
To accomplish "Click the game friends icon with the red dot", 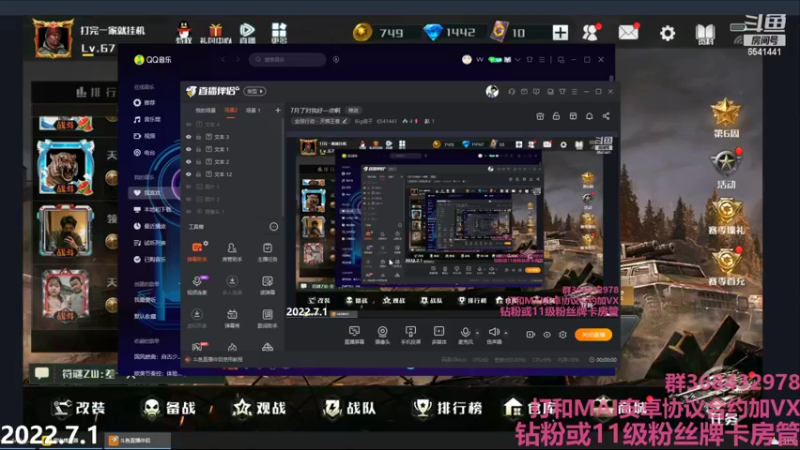I will pyautogui.click(x=591, y=33).
